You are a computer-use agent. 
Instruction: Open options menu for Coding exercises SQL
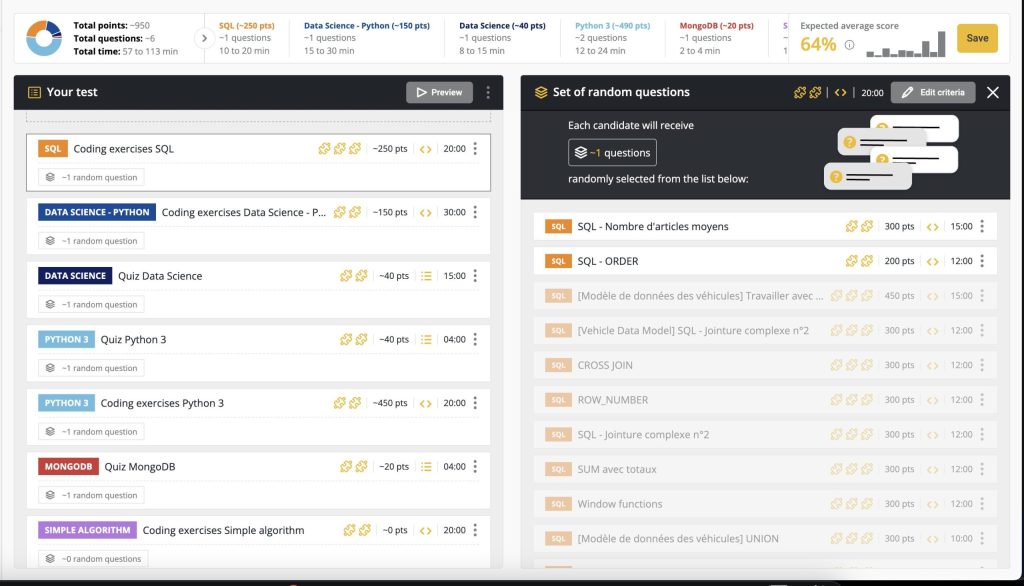point(475,149)
